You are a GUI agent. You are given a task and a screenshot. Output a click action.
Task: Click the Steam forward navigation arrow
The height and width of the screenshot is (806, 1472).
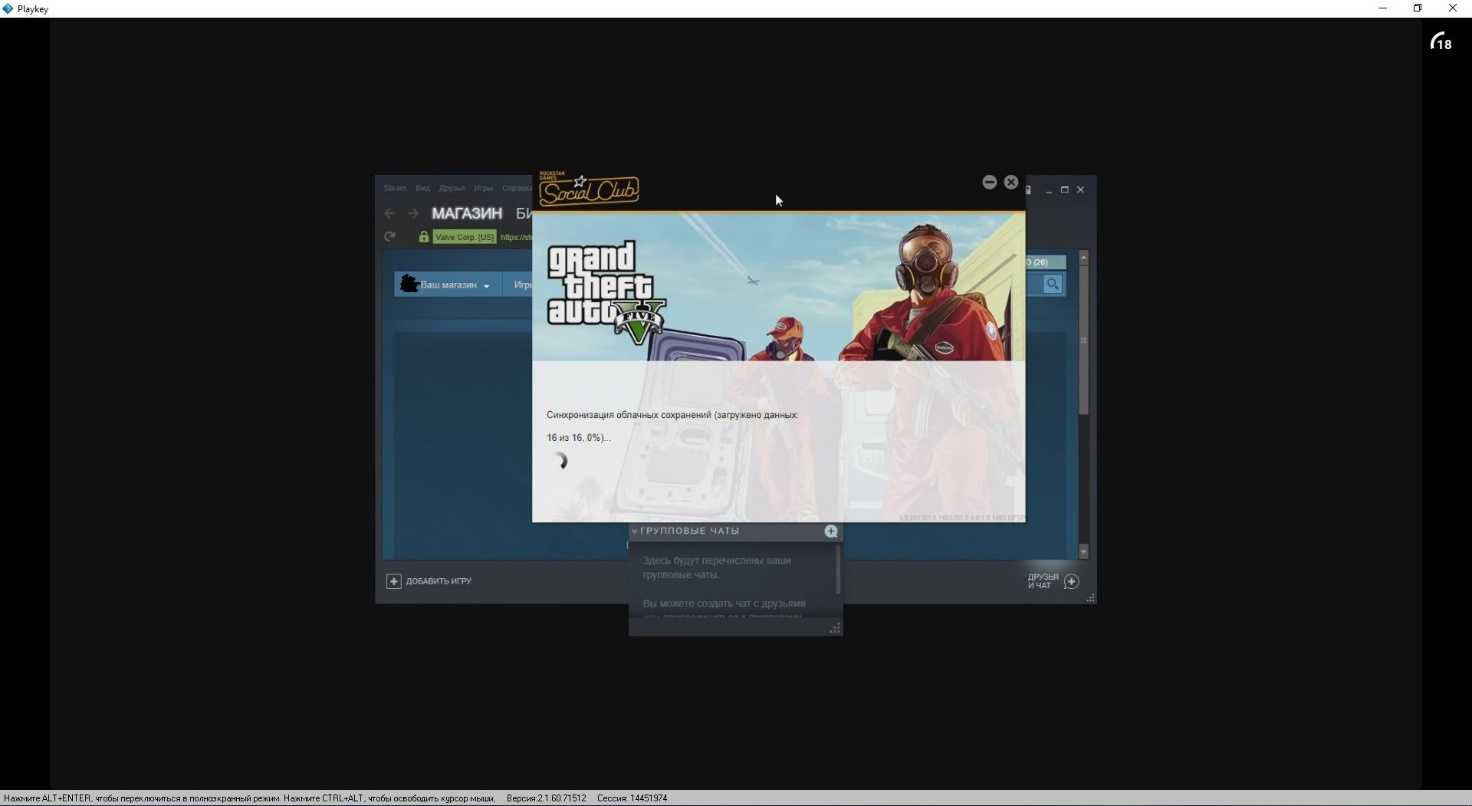pos(413,214)
